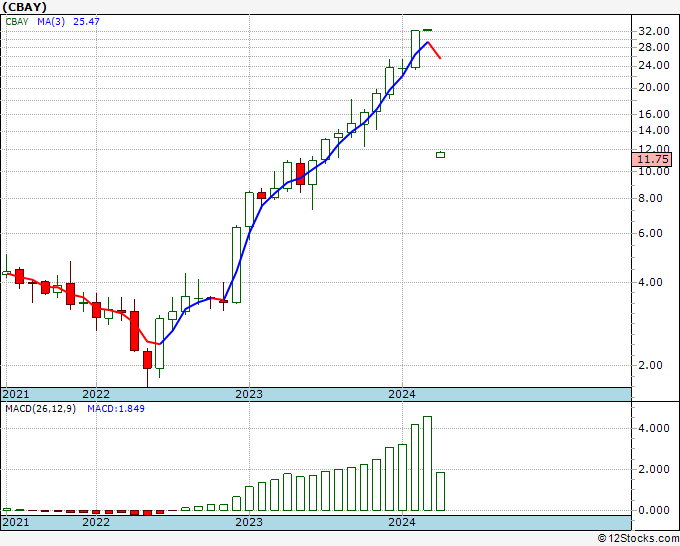The height and width of the screenshot is (546, 680).
Task: Click the 2.00 price axis label
Action: click(x=650, y=366)
